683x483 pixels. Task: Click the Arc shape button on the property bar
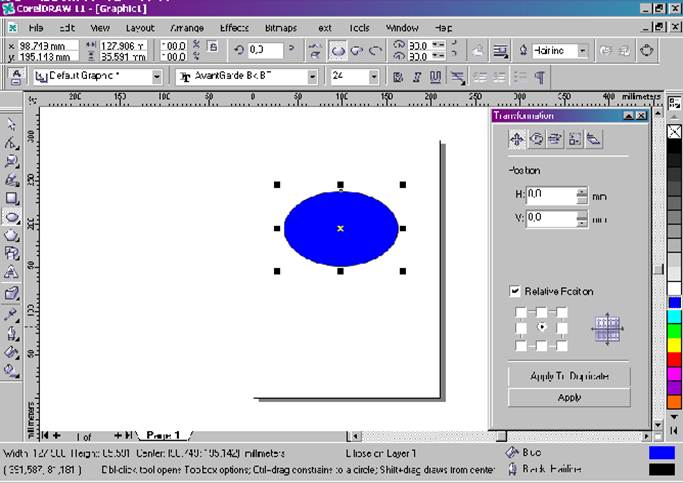click(x=375, y=51)
